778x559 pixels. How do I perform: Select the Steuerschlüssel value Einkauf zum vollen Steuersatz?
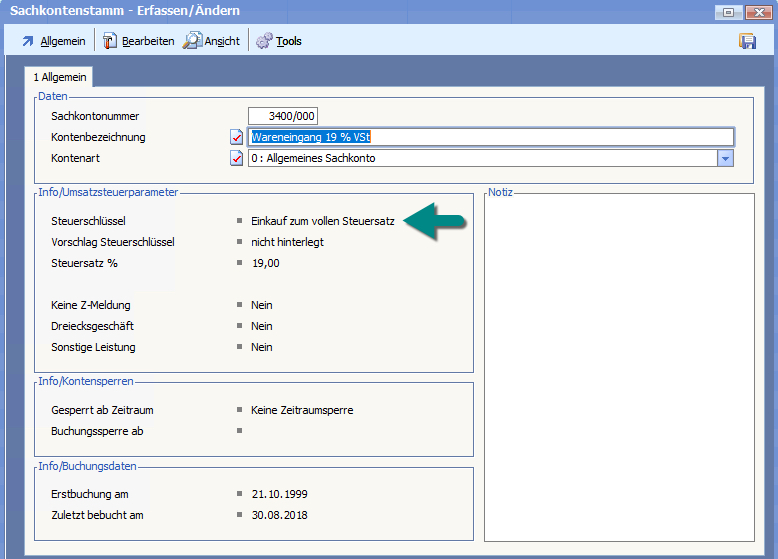322,220
